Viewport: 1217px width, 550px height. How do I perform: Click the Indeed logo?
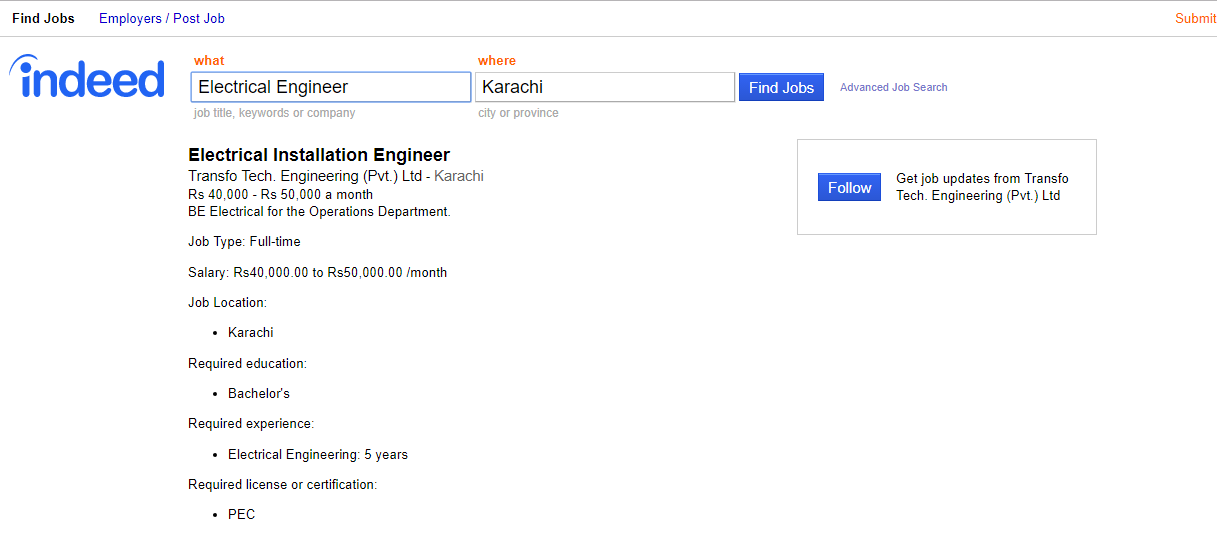pyautogui.click(x=87, y=76)
